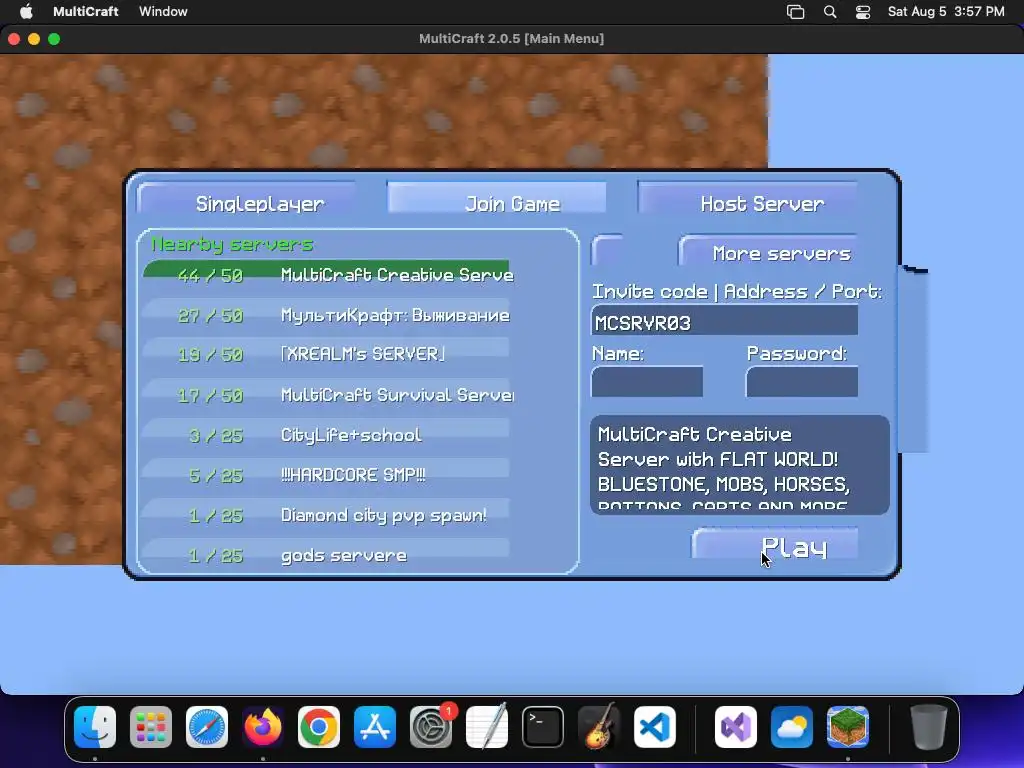Select MultiCraft Creative Server row
This screenshot has height=768, width=1024.
327,274
